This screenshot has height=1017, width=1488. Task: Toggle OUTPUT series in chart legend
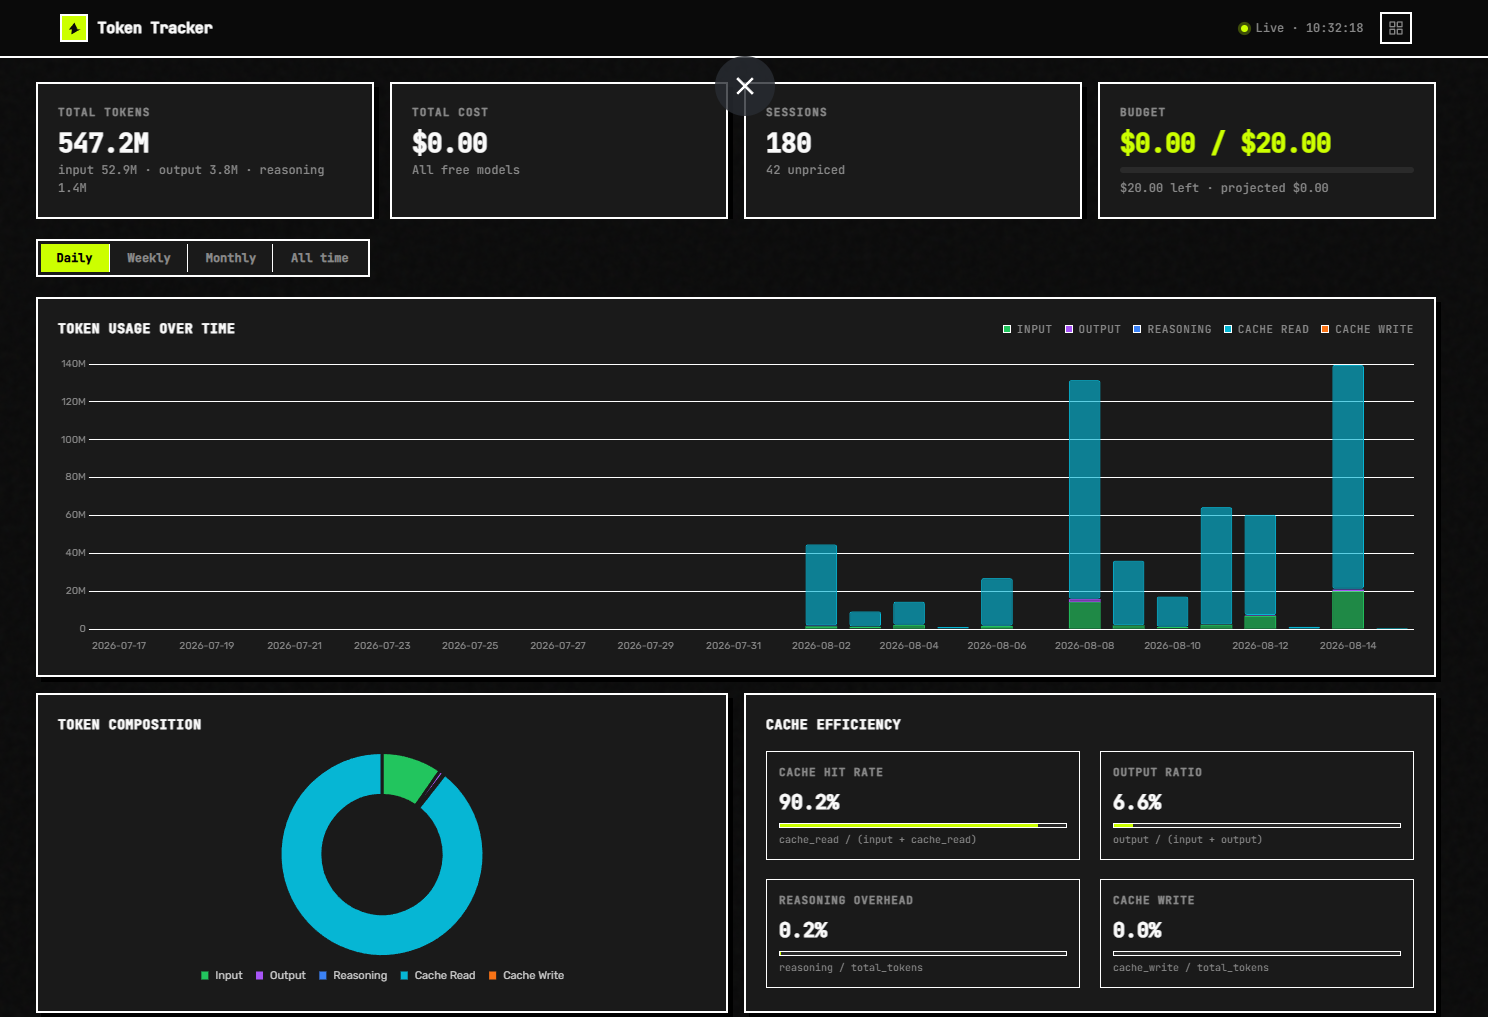pyautogui.click(x=1093, y=329)
